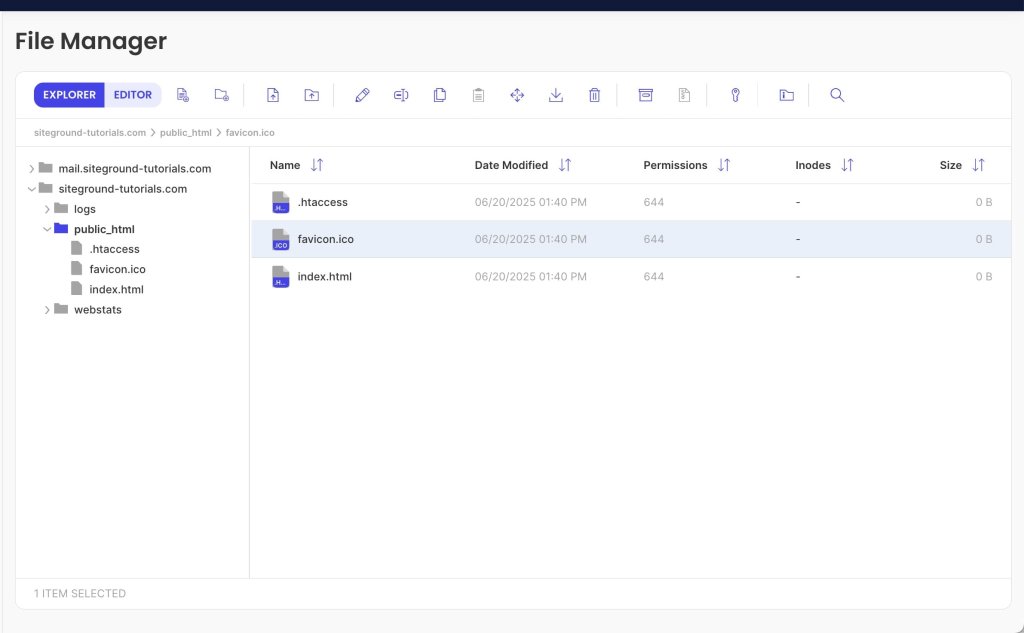Click the .htaccess file type icon

[281, 203]
